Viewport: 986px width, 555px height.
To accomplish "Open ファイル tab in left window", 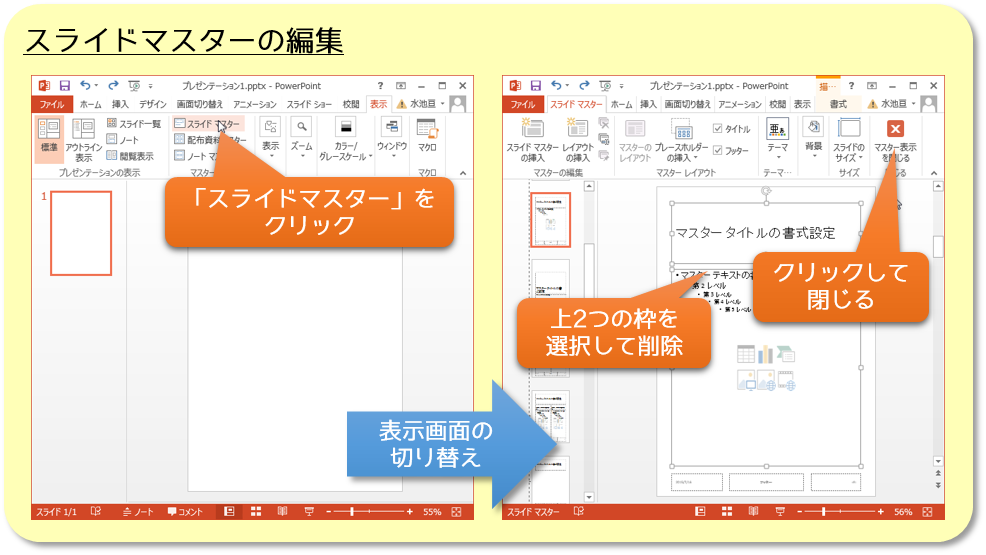I will click(52, 104).
